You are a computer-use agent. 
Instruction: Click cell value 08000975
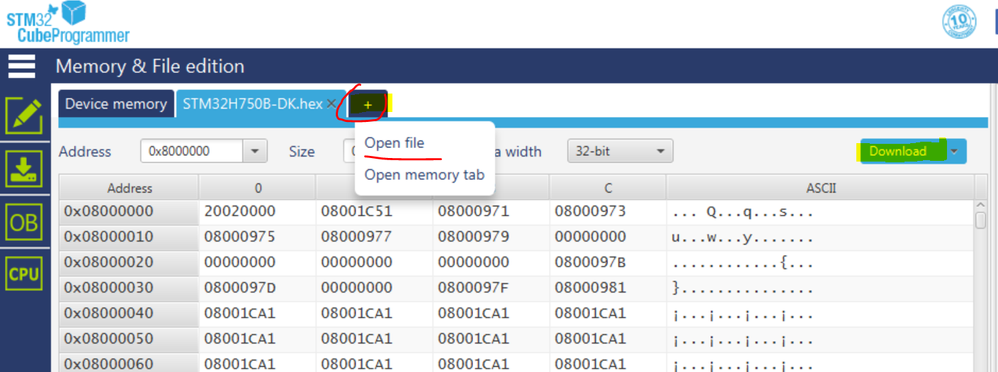pos(240,237)
